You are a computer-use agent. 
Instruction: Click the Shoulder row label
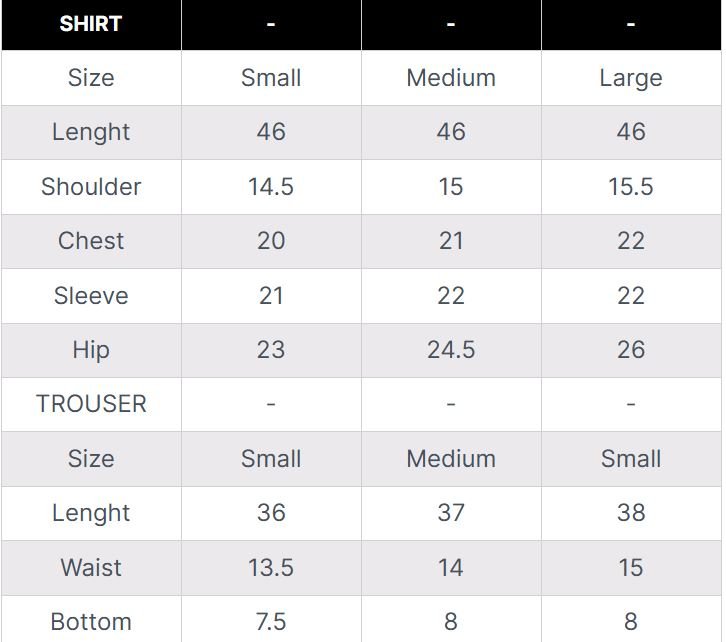(x=91, y=187)
